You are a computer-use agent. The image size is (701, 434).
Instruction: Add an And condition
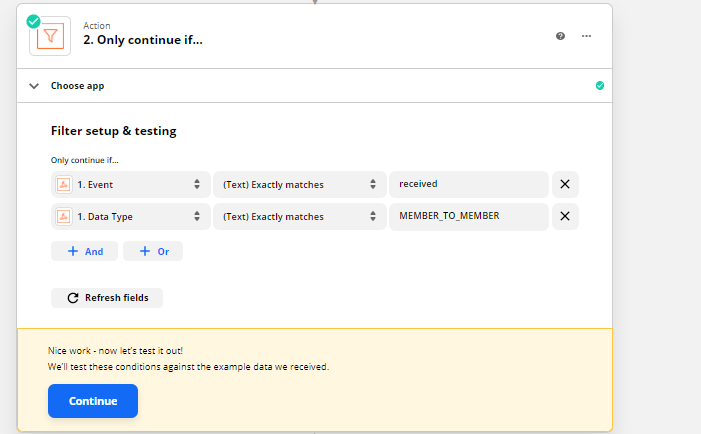pos(84,251)
